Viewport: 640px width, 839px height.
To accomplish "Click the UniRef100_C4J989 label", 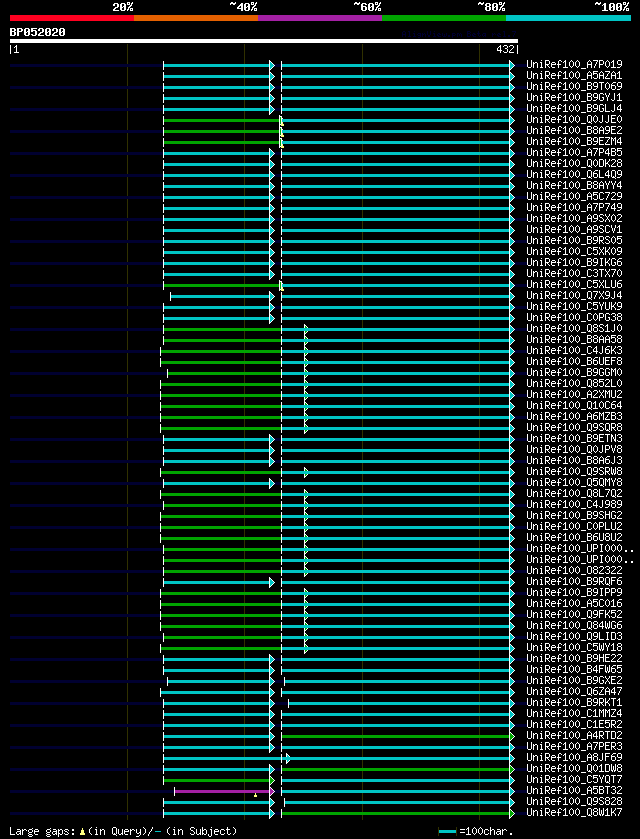I will click(574, 505).
